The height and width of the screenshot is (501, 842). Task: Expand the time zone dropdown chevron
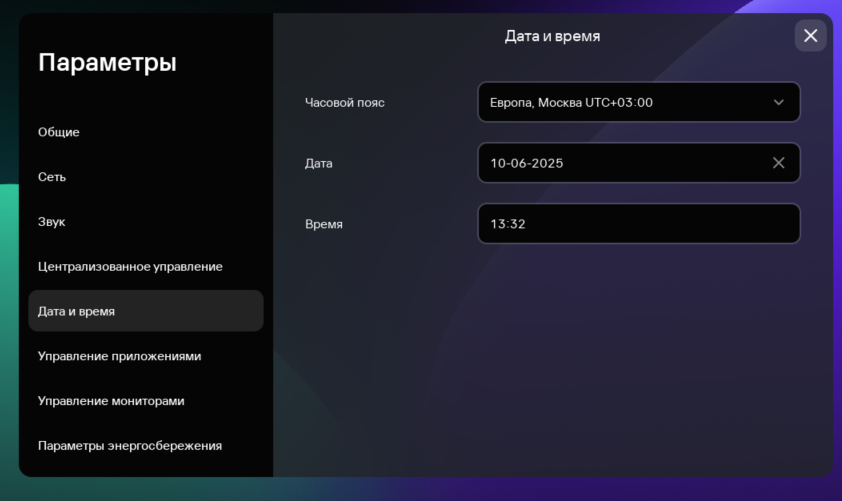(778, 102)
